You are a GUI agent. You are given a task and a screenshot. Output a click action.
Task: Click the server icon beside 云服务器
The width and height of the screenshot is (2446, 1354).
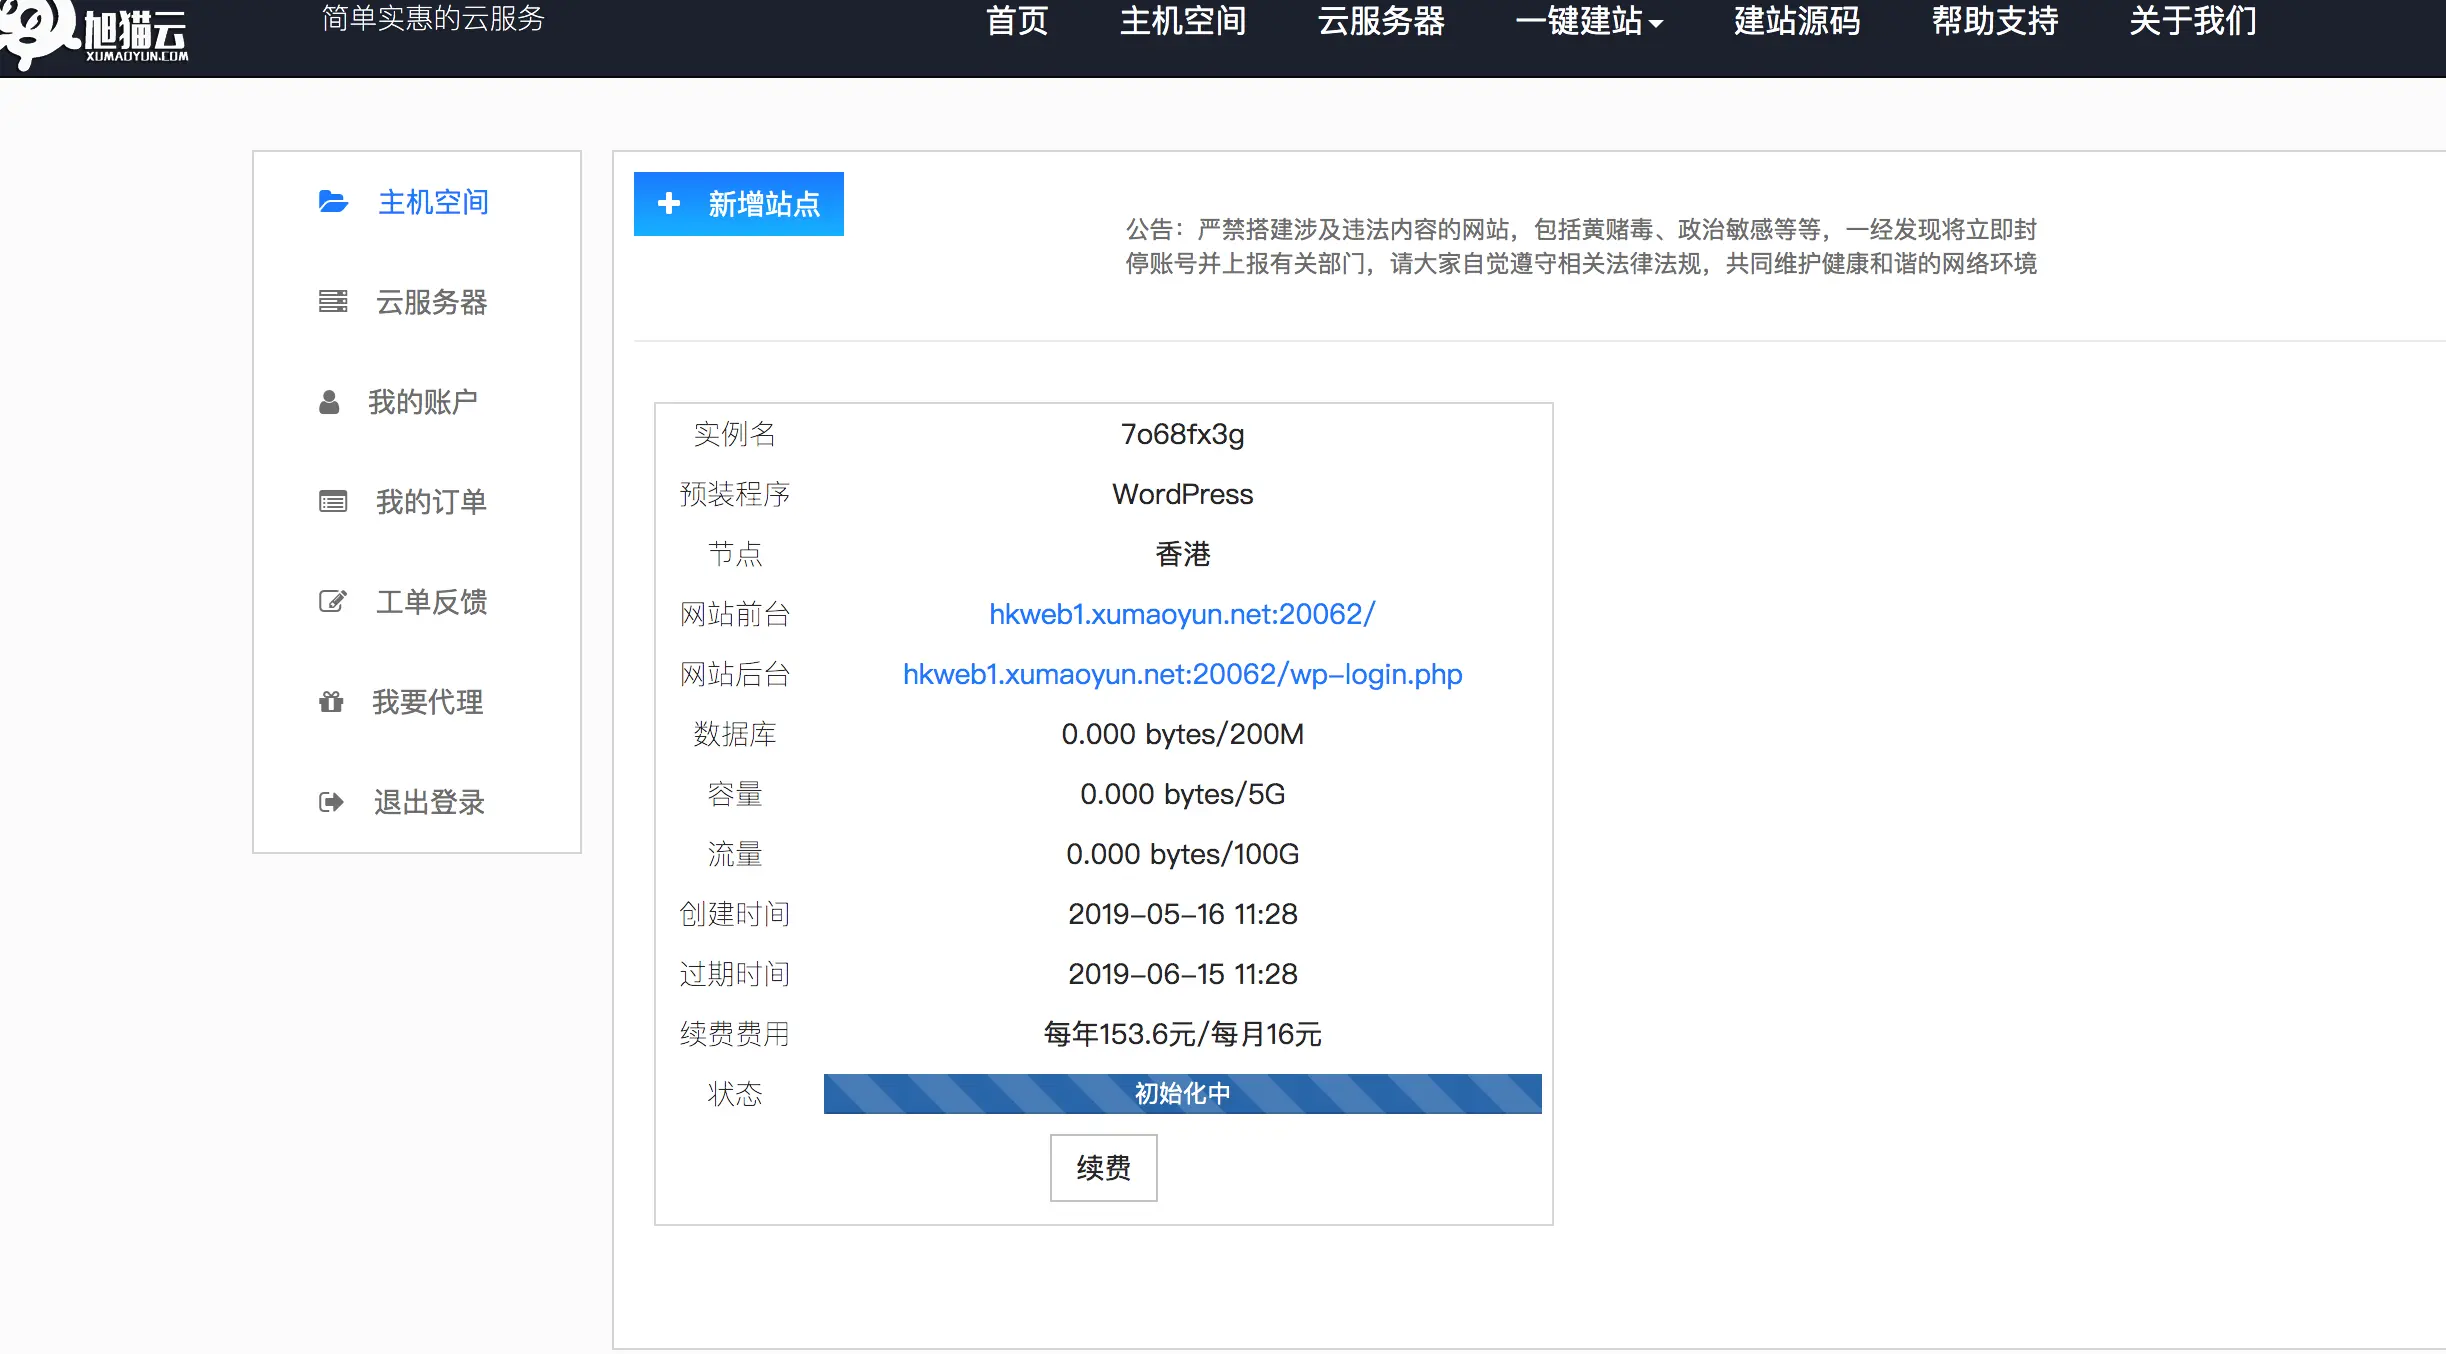333,301
